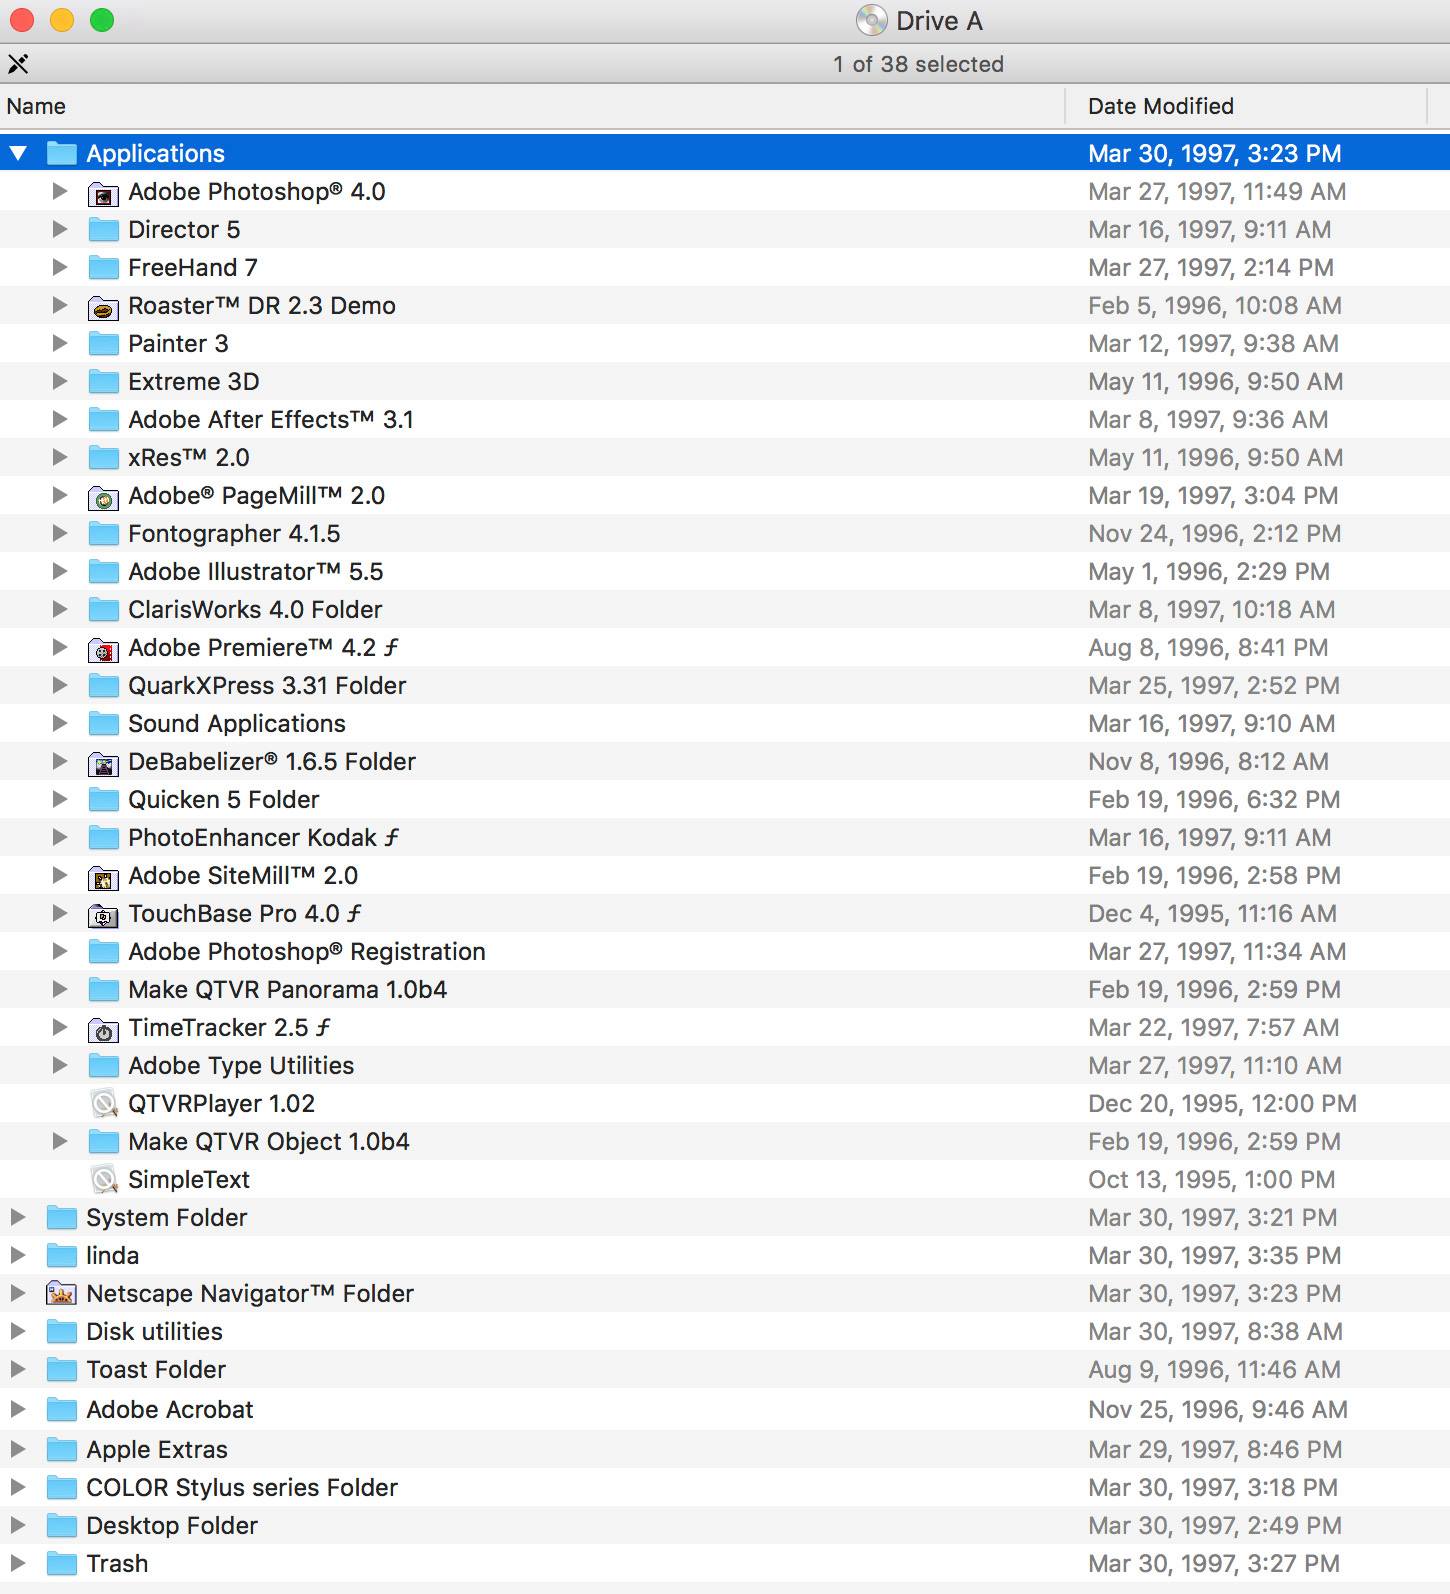
Task: Click the Sound Applications folder icon
Action: click(103, 724)
